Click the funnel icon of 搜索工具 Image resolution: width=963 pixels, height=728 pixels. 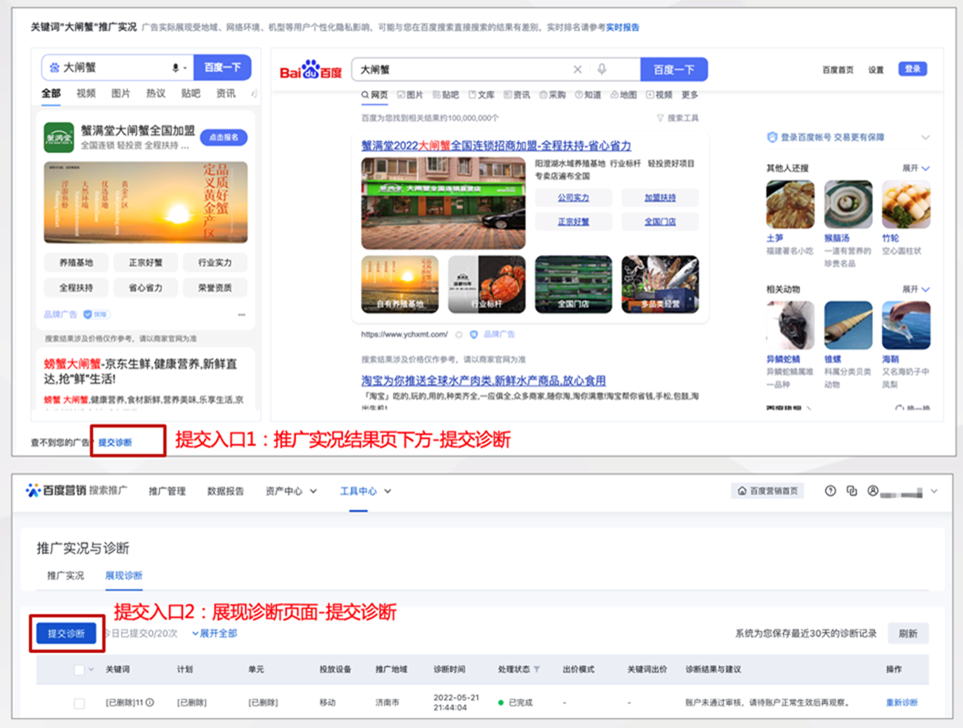coord(660,118)
